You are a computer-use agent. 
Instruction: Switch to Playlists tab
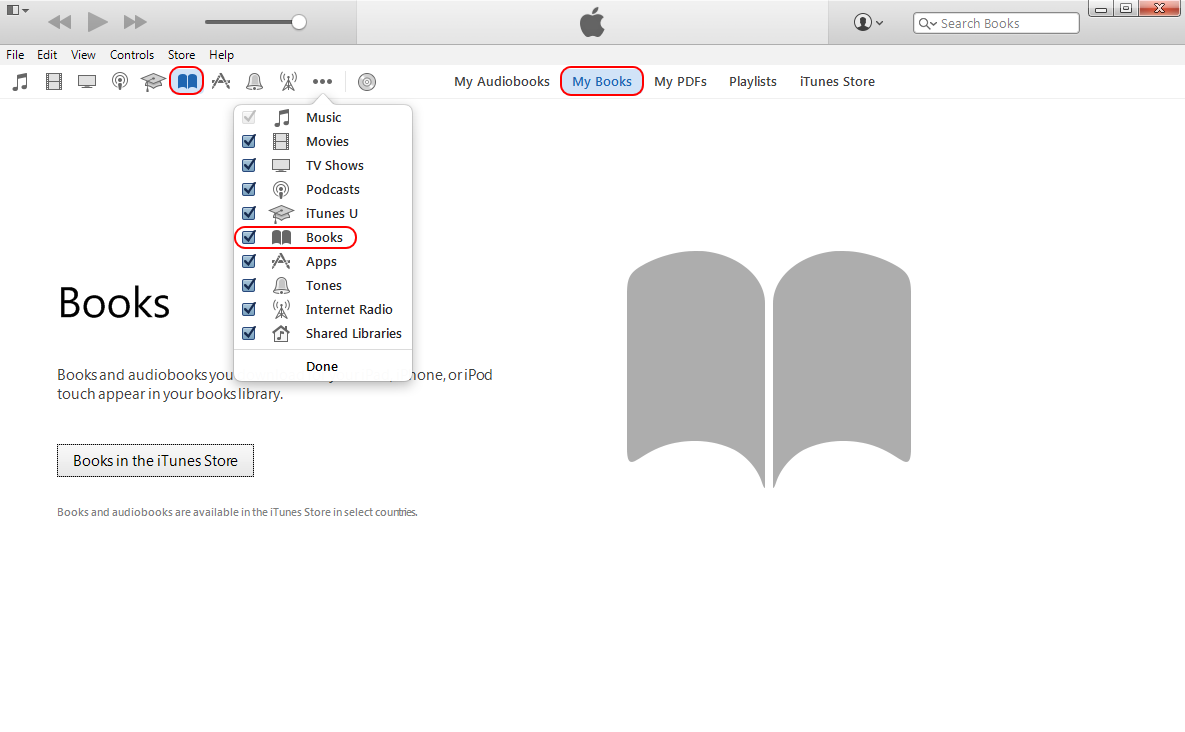click(x=753, y=82)
